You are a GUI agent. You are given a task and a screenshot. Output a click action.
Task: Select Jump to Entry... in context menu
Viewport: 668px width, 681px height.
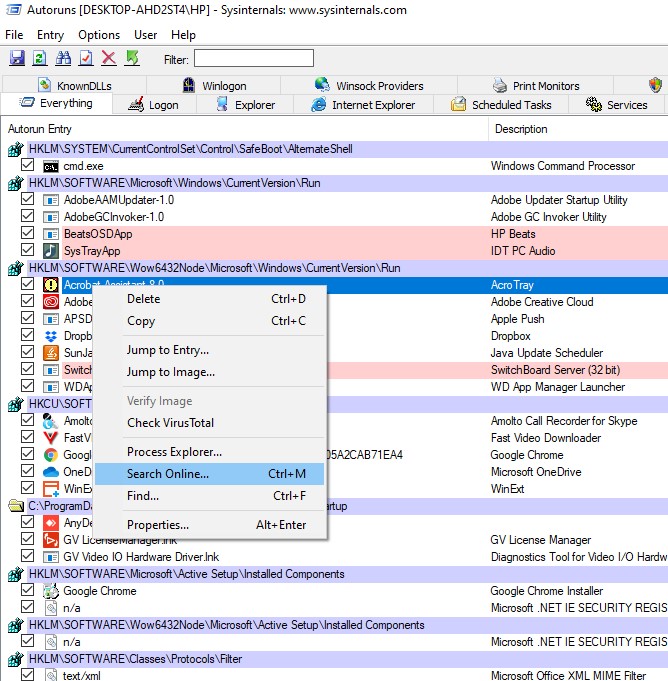click(x=210, y=350)
